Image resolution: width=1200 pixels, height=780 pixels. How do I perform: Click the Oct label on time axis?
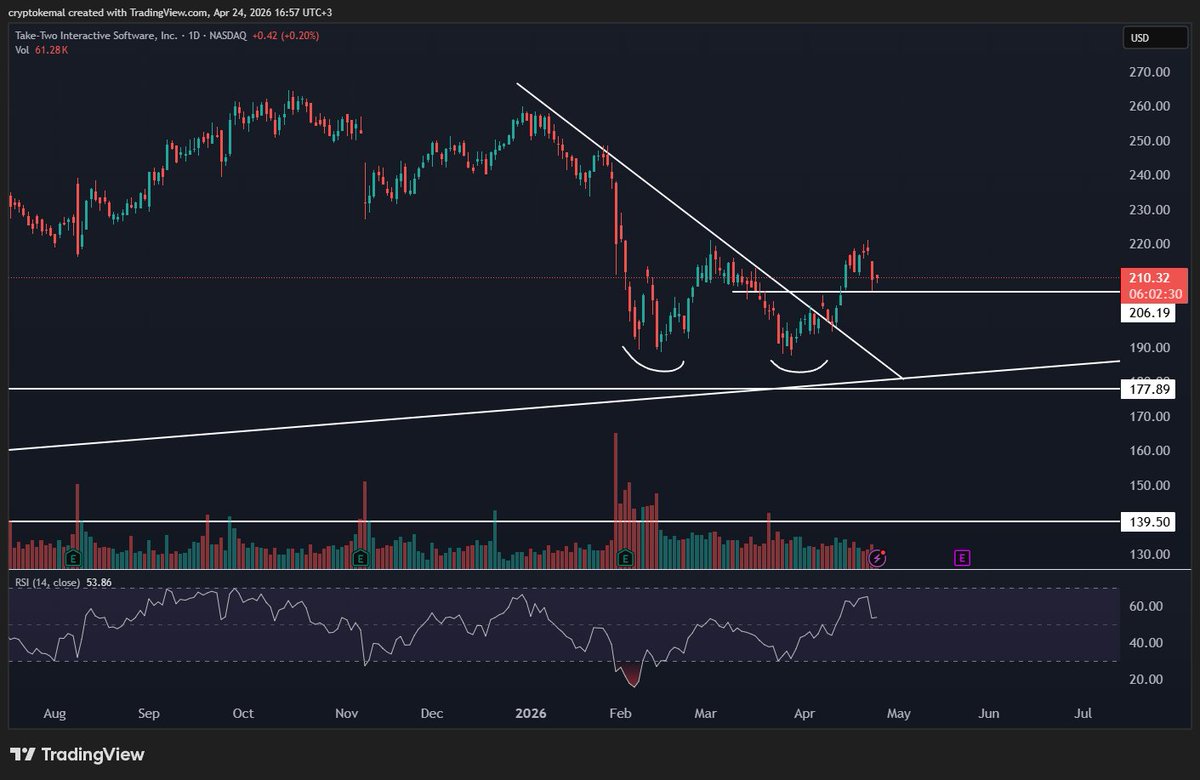[x=243, y=714]
